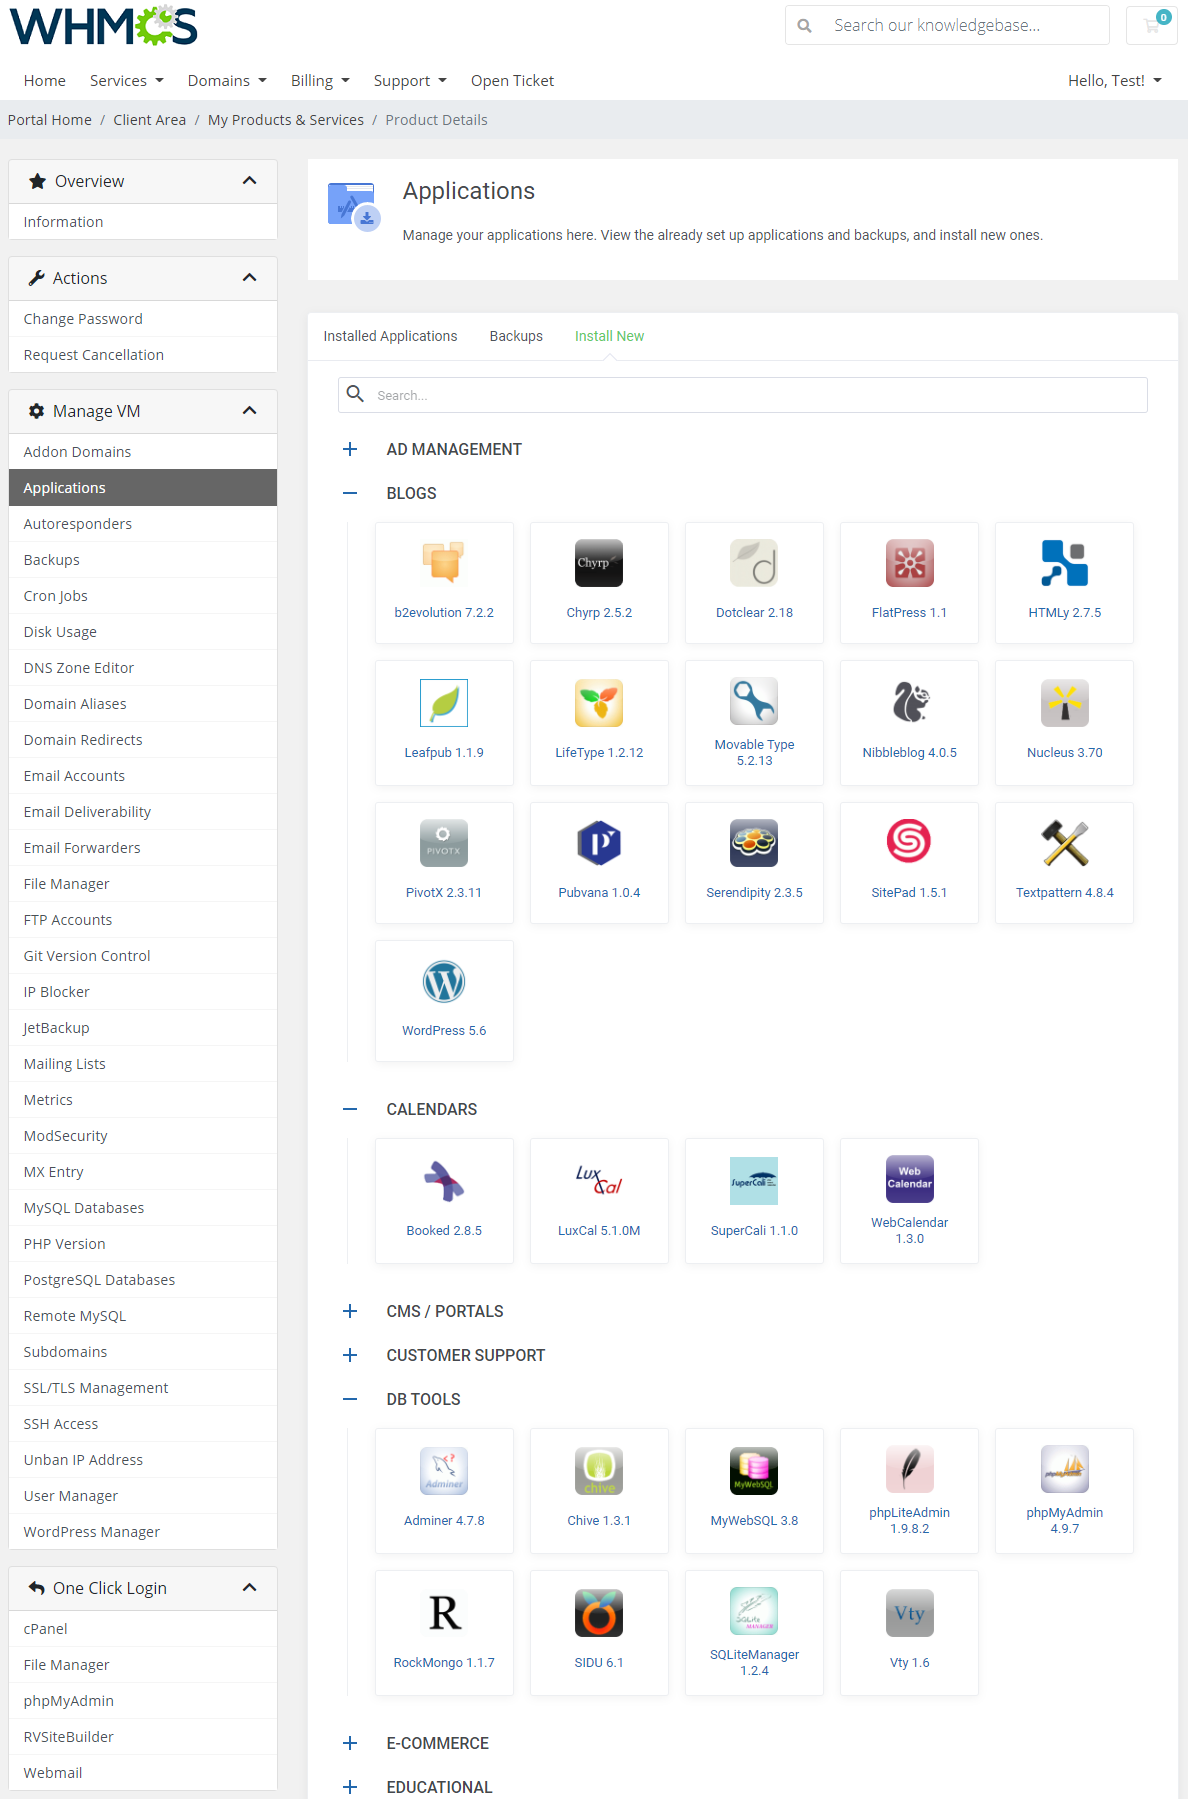The height and width of the screenshot is (1799, 1188).
Task: Open the Domains menu
Action: (x=227, y=81)
